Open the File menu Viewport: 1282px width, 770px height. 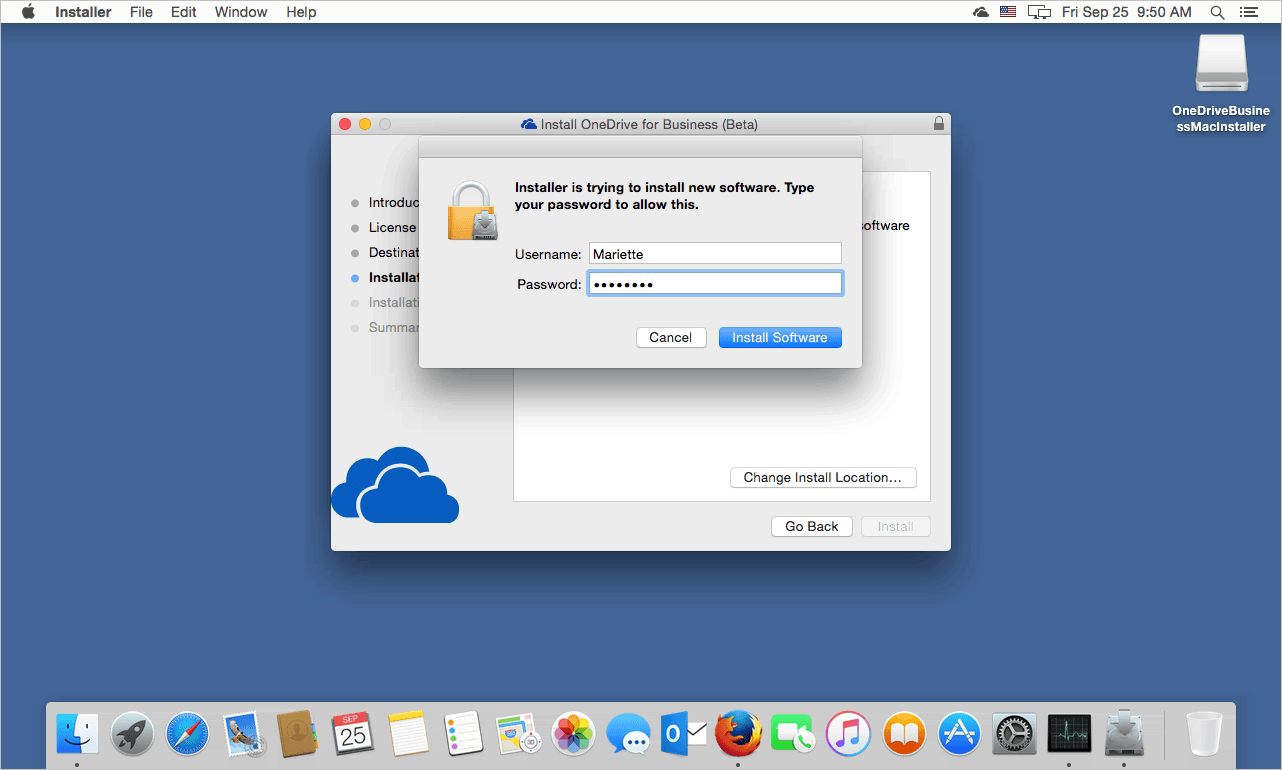pyautogui.click(x=141, y=12)
